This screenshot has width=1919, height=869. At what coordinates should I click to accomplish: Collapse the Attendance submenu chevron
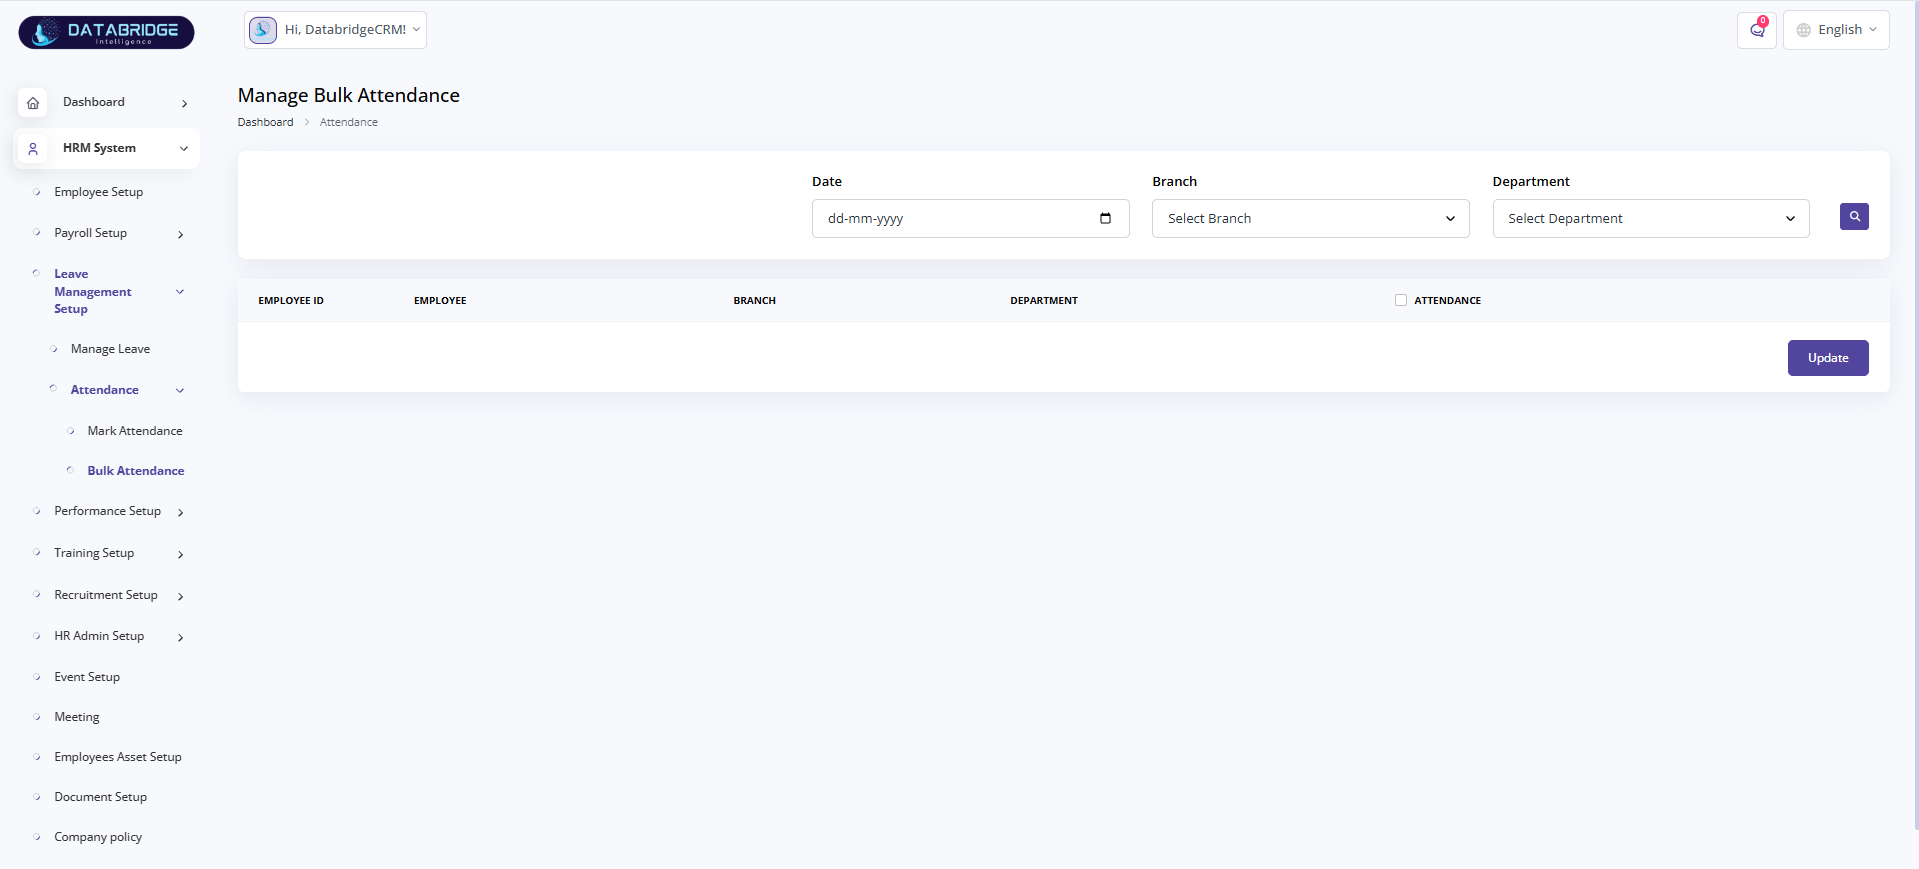(180, 390)
